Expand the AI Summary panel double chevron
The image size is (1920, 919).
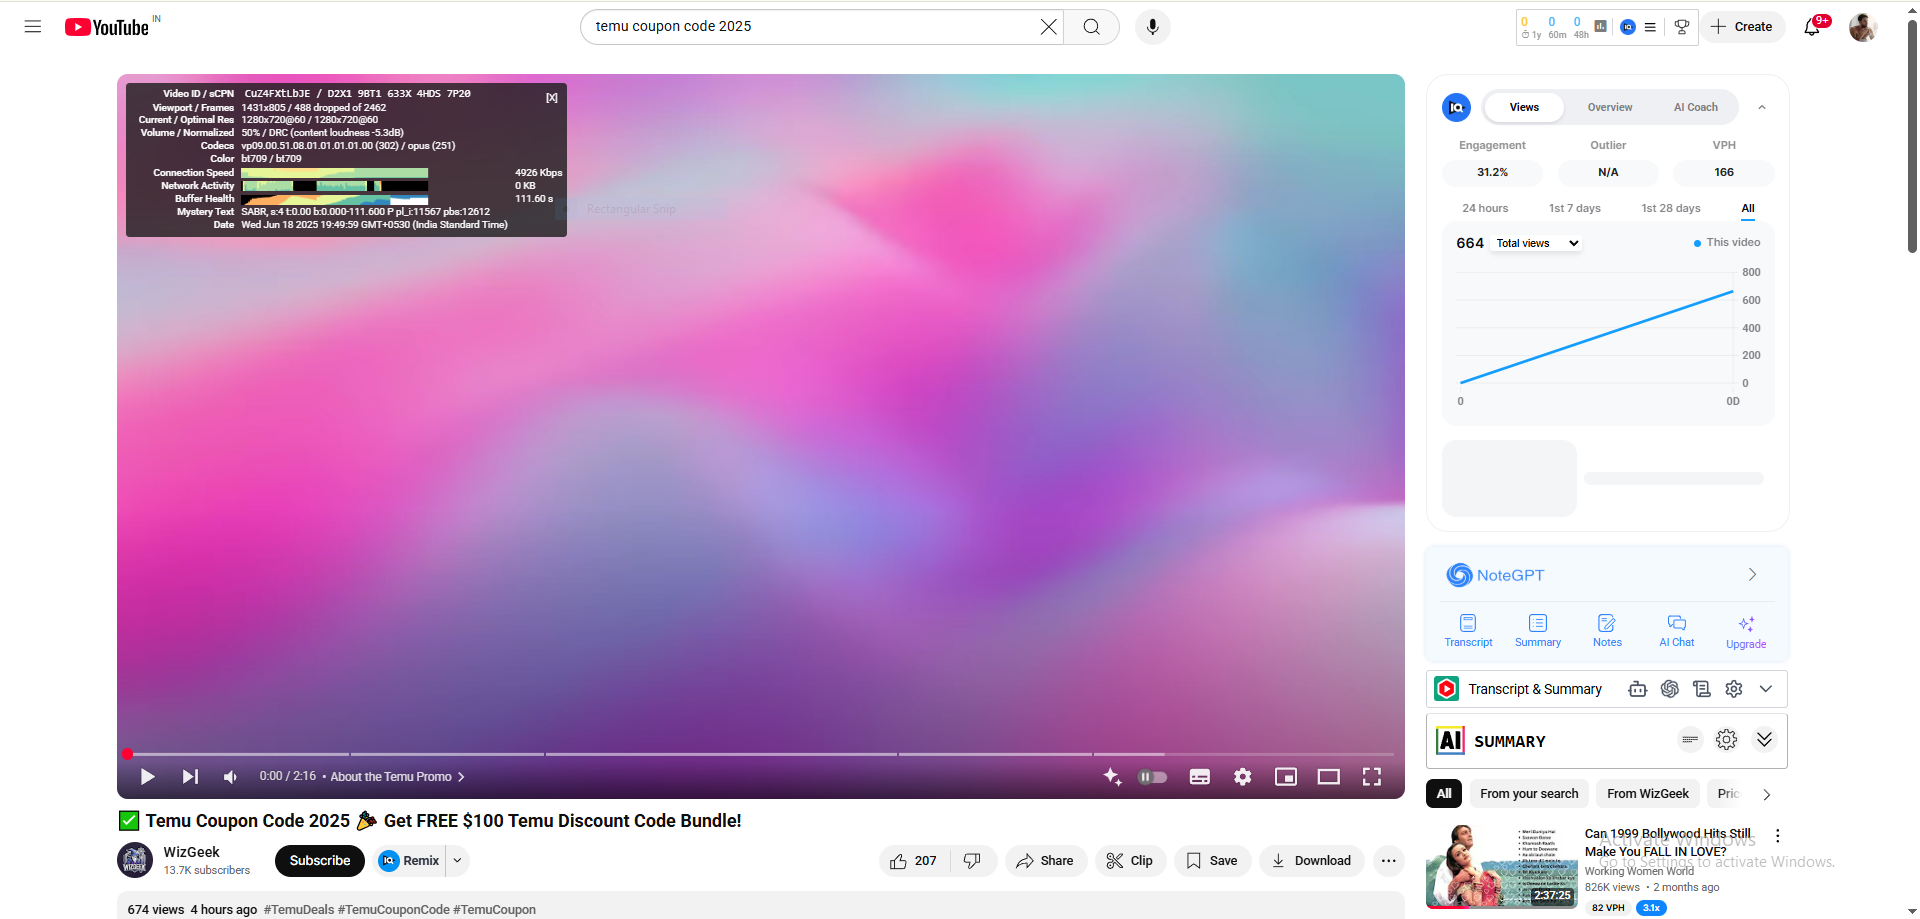[x=1764, y=740]
